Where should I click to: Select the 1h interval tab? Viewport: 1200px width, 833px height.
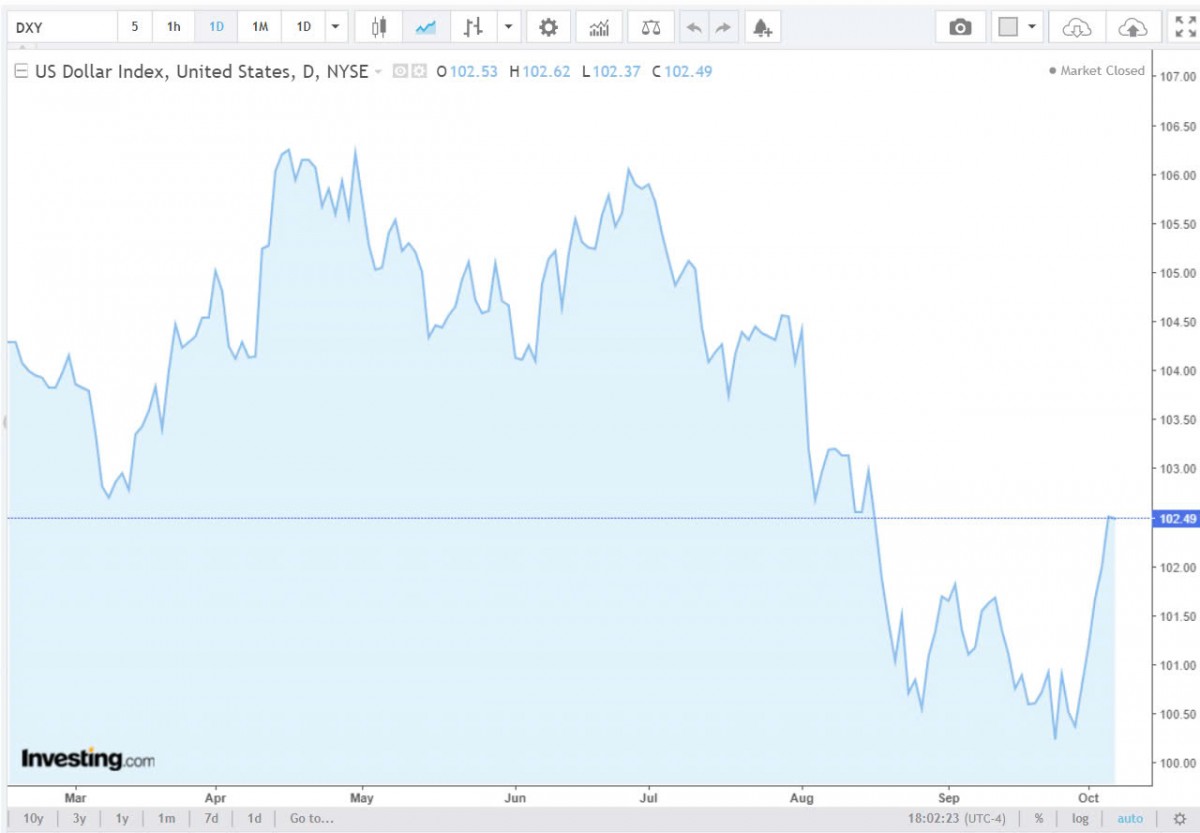(171, 27)
